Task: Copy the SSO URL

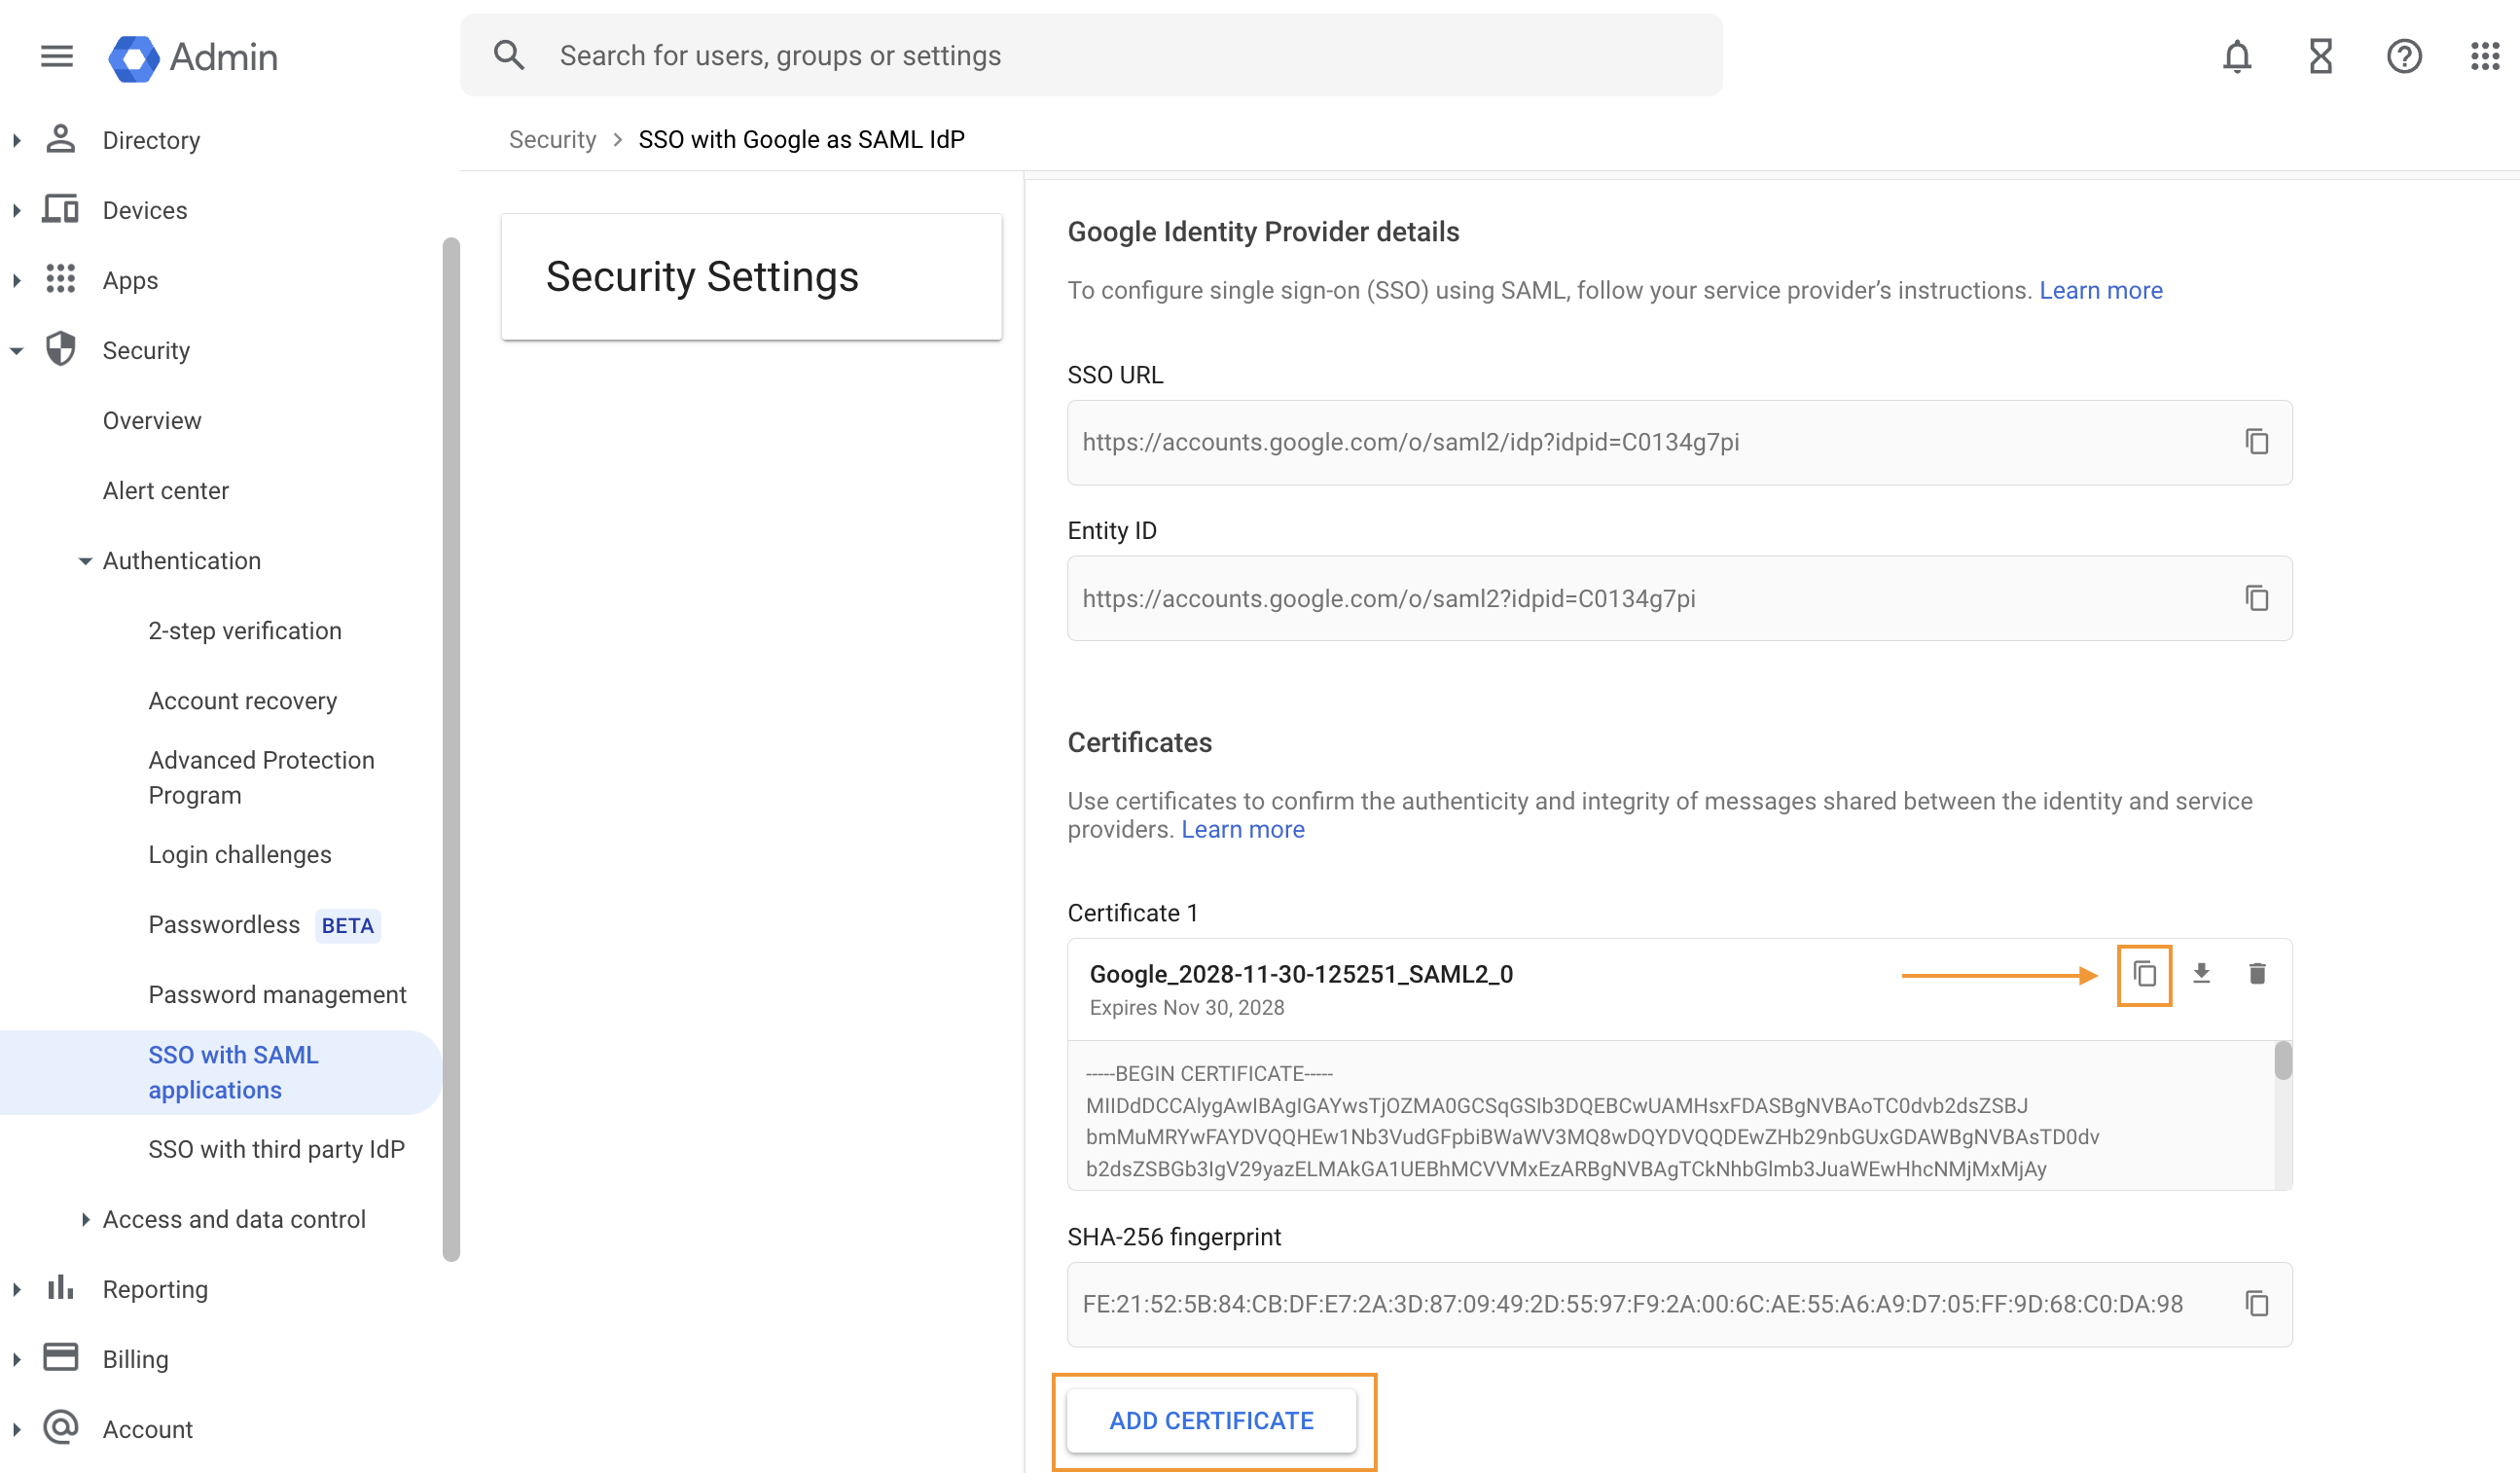Action: coord(2257,442)
